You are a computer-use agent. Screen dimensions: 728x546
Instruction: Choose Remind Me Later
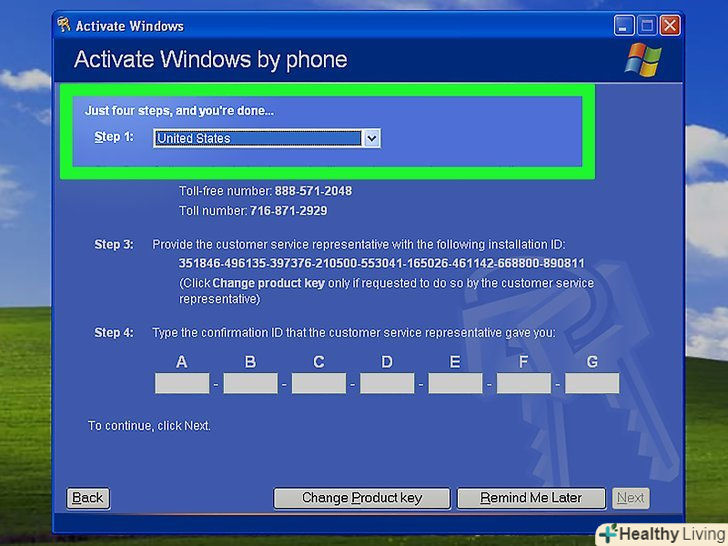(x=531, y=498)
